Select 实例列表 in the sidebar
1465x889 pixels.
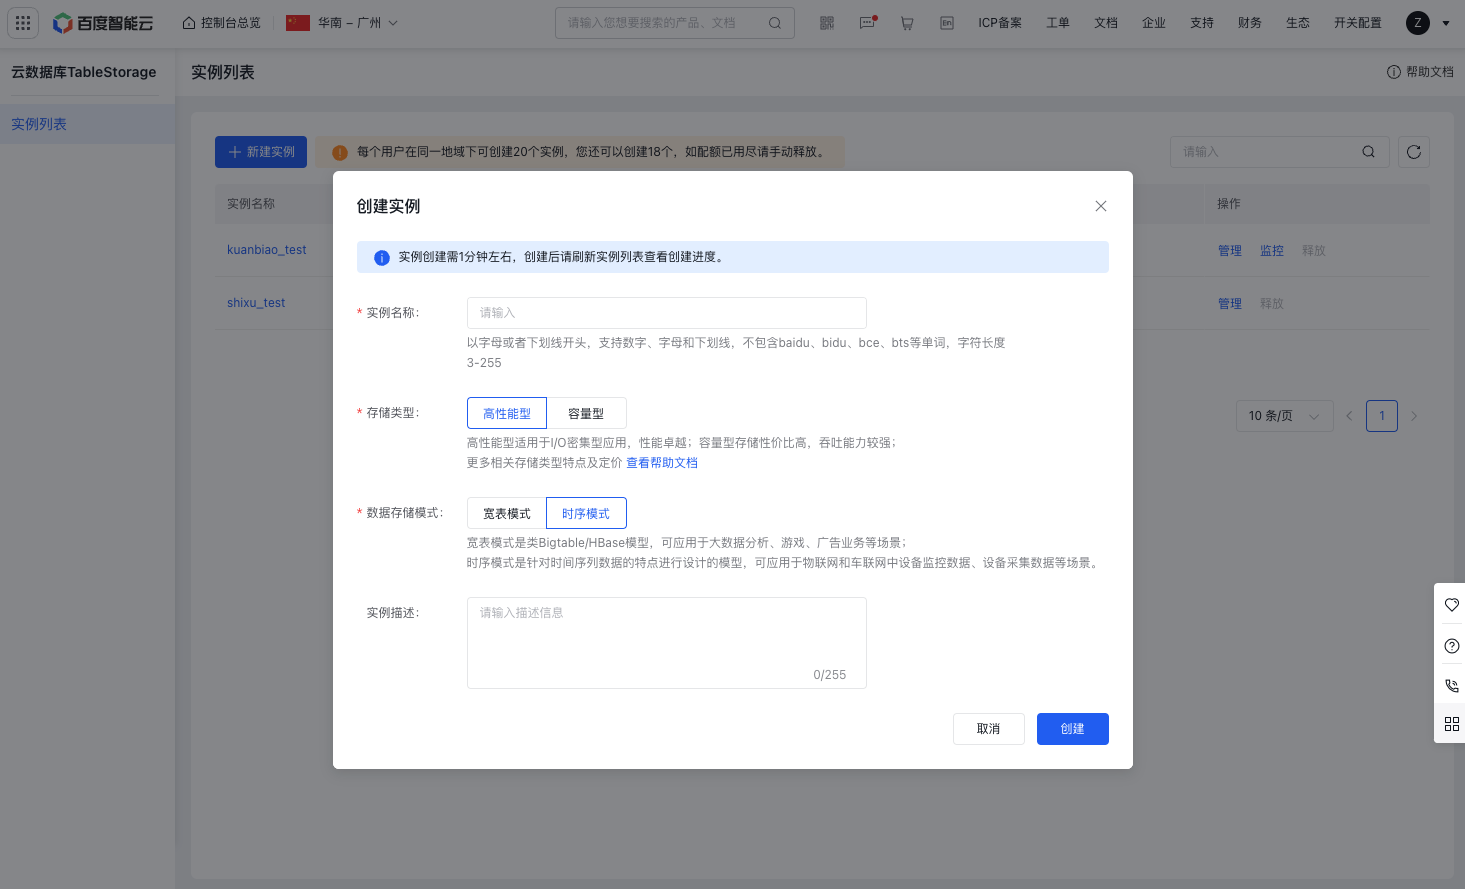[87, 124]
